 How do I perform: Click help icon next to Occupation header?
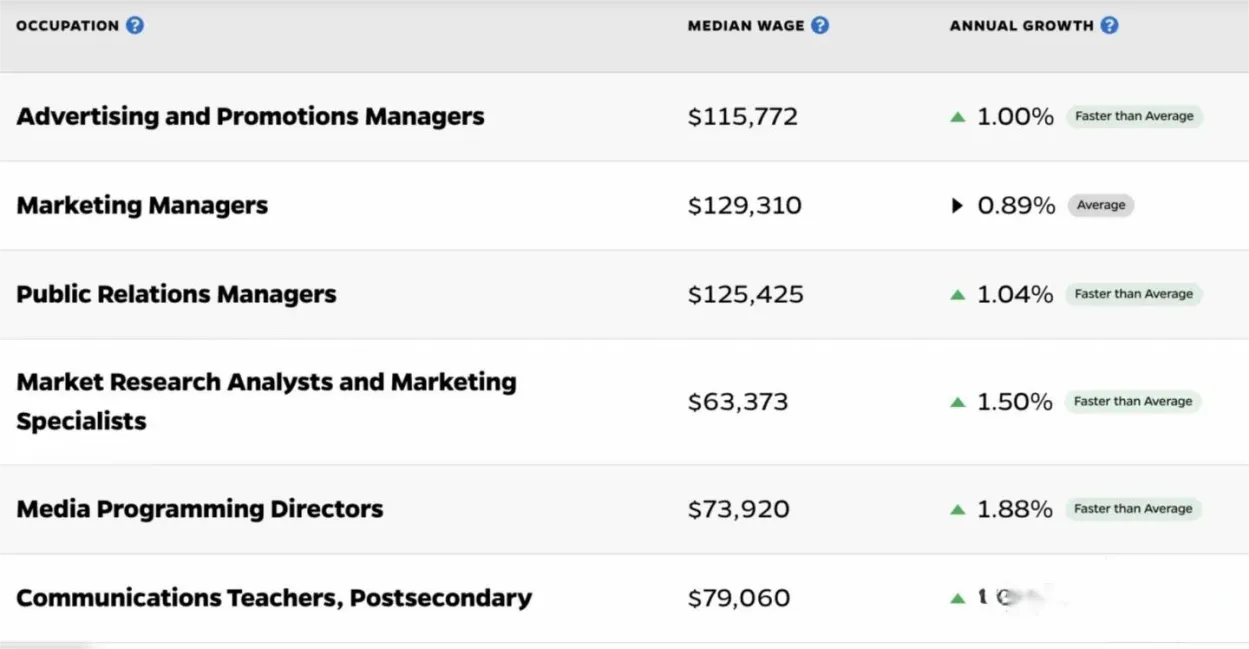coord(135,26)
